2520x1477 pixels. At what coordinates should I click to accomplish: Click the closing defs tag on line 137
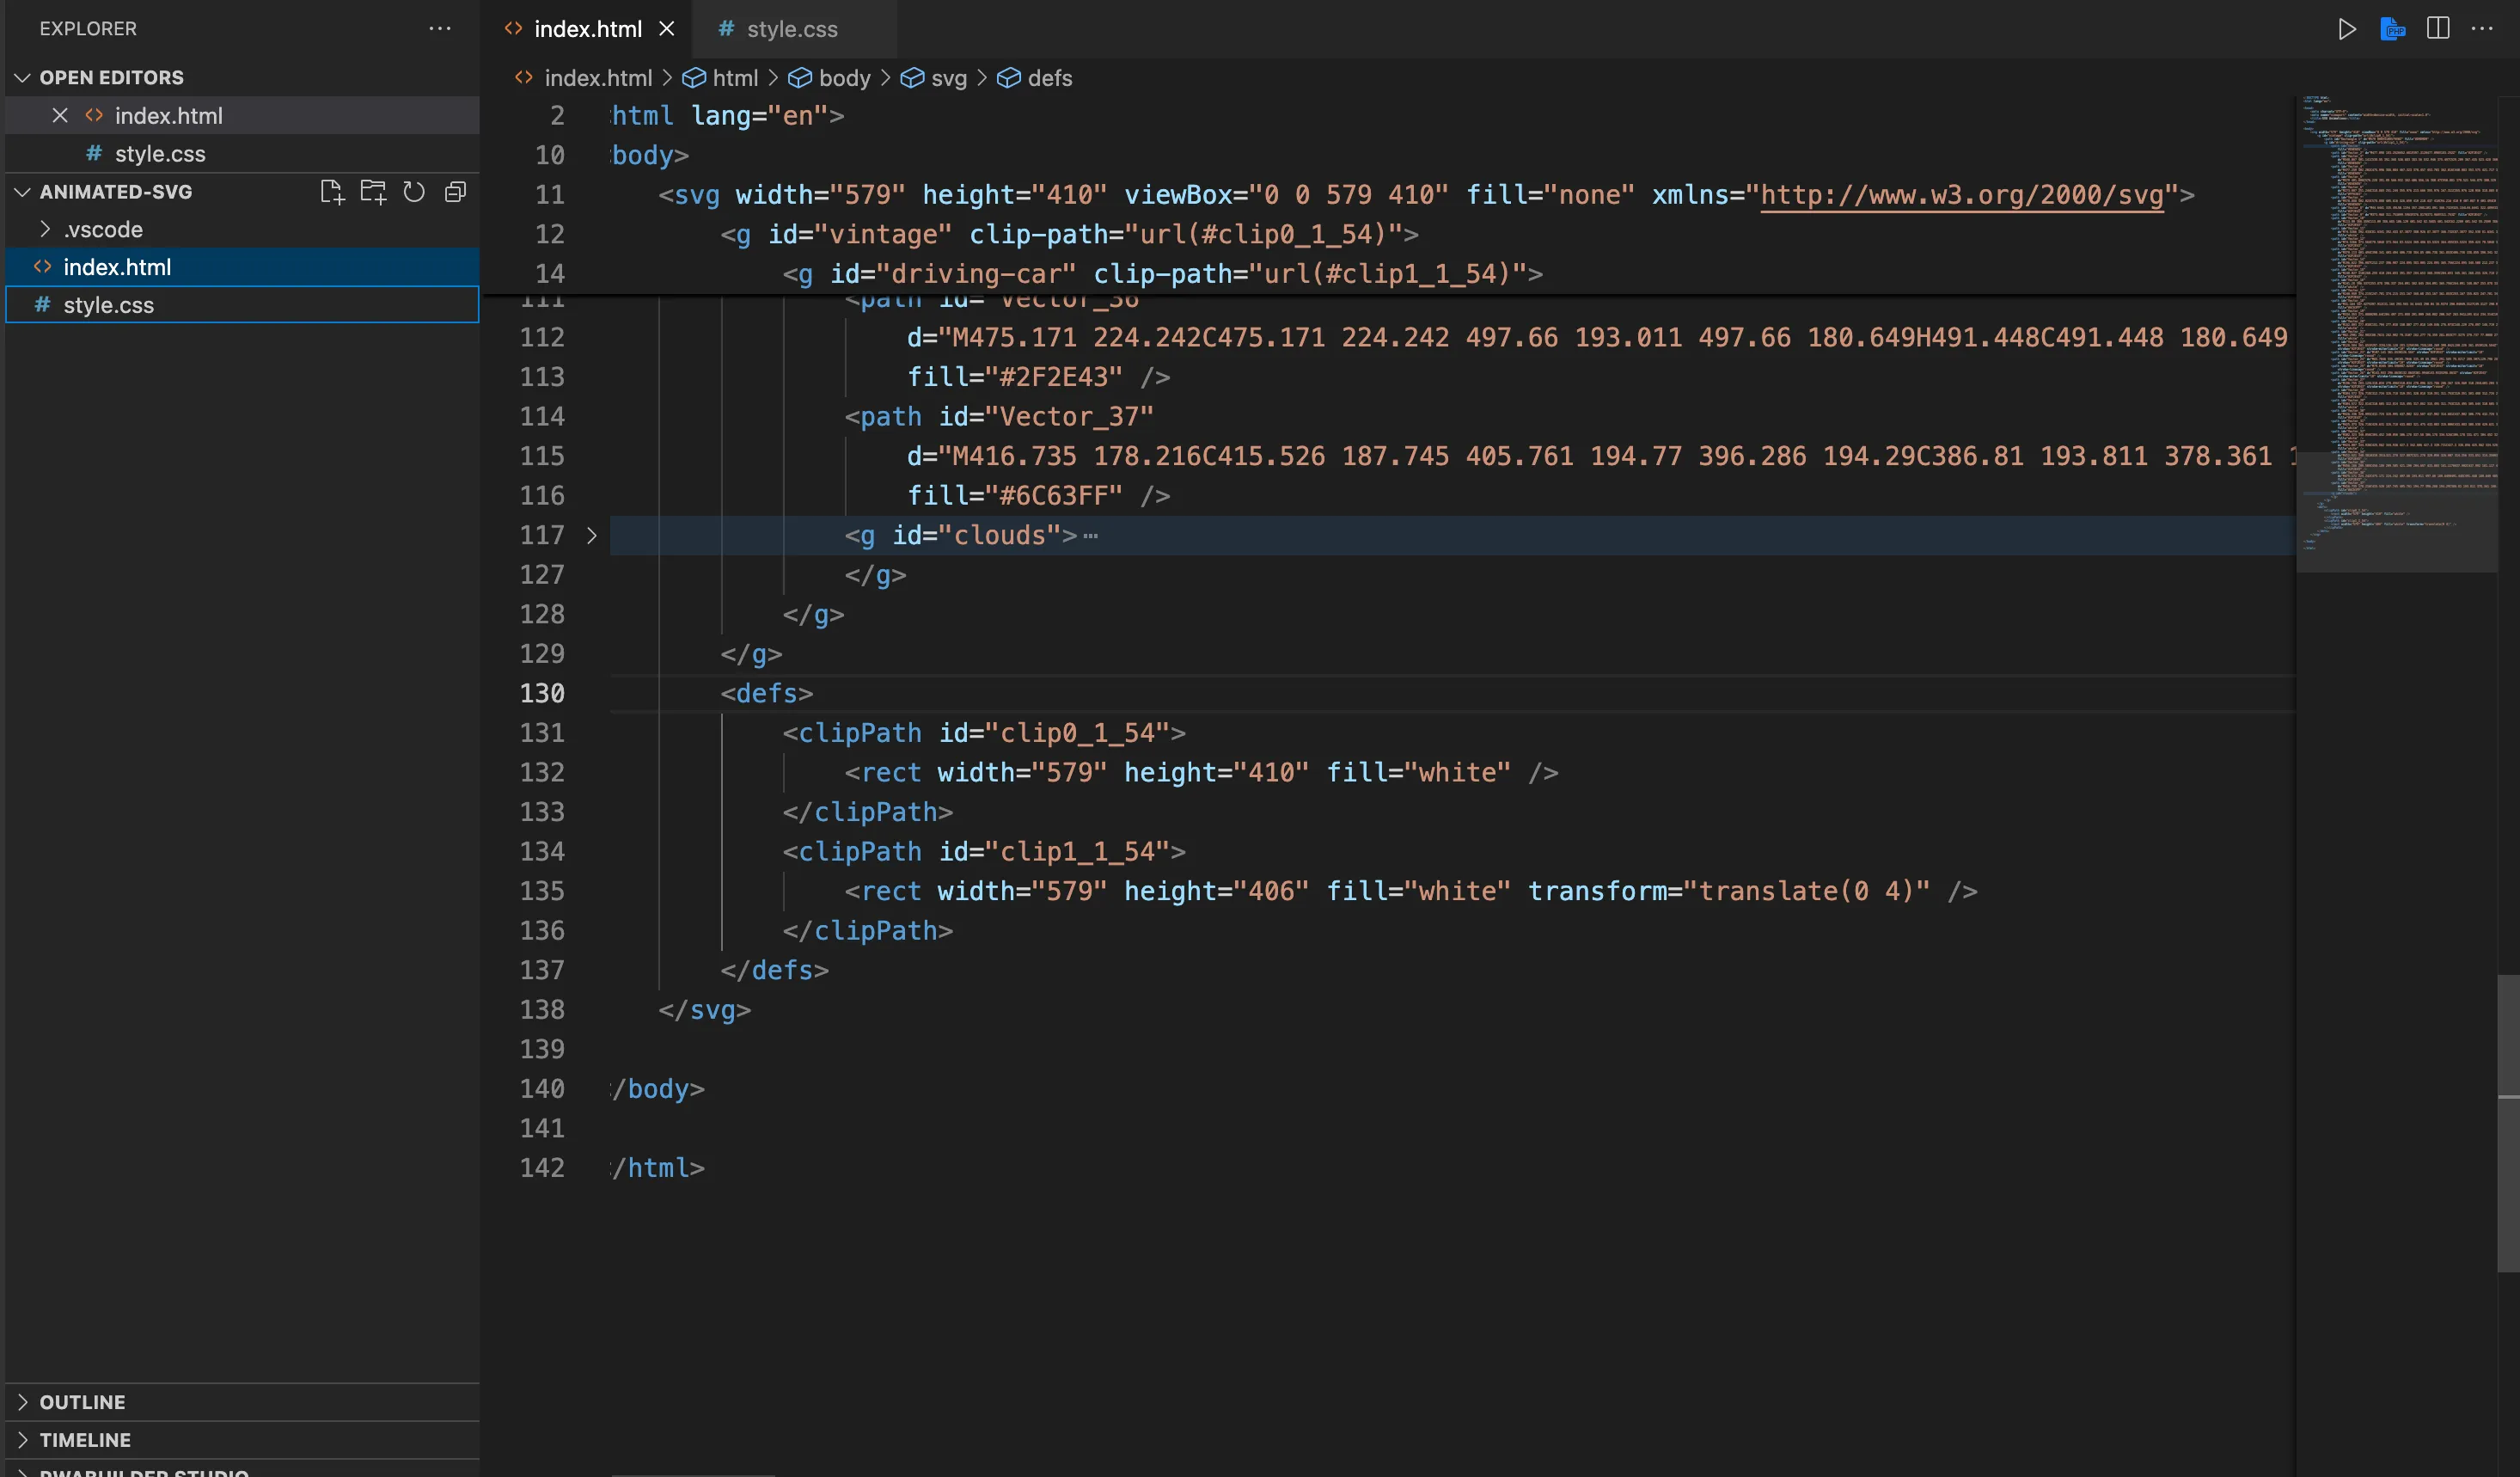point(774,970)
